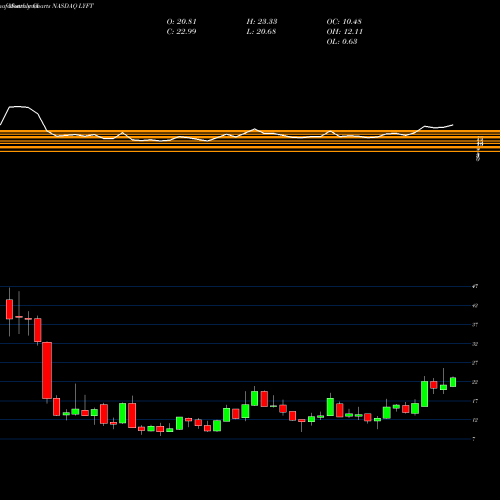500x500 pixels.
Task: Select the open value O: 20.81
Action: click(182, 22)
